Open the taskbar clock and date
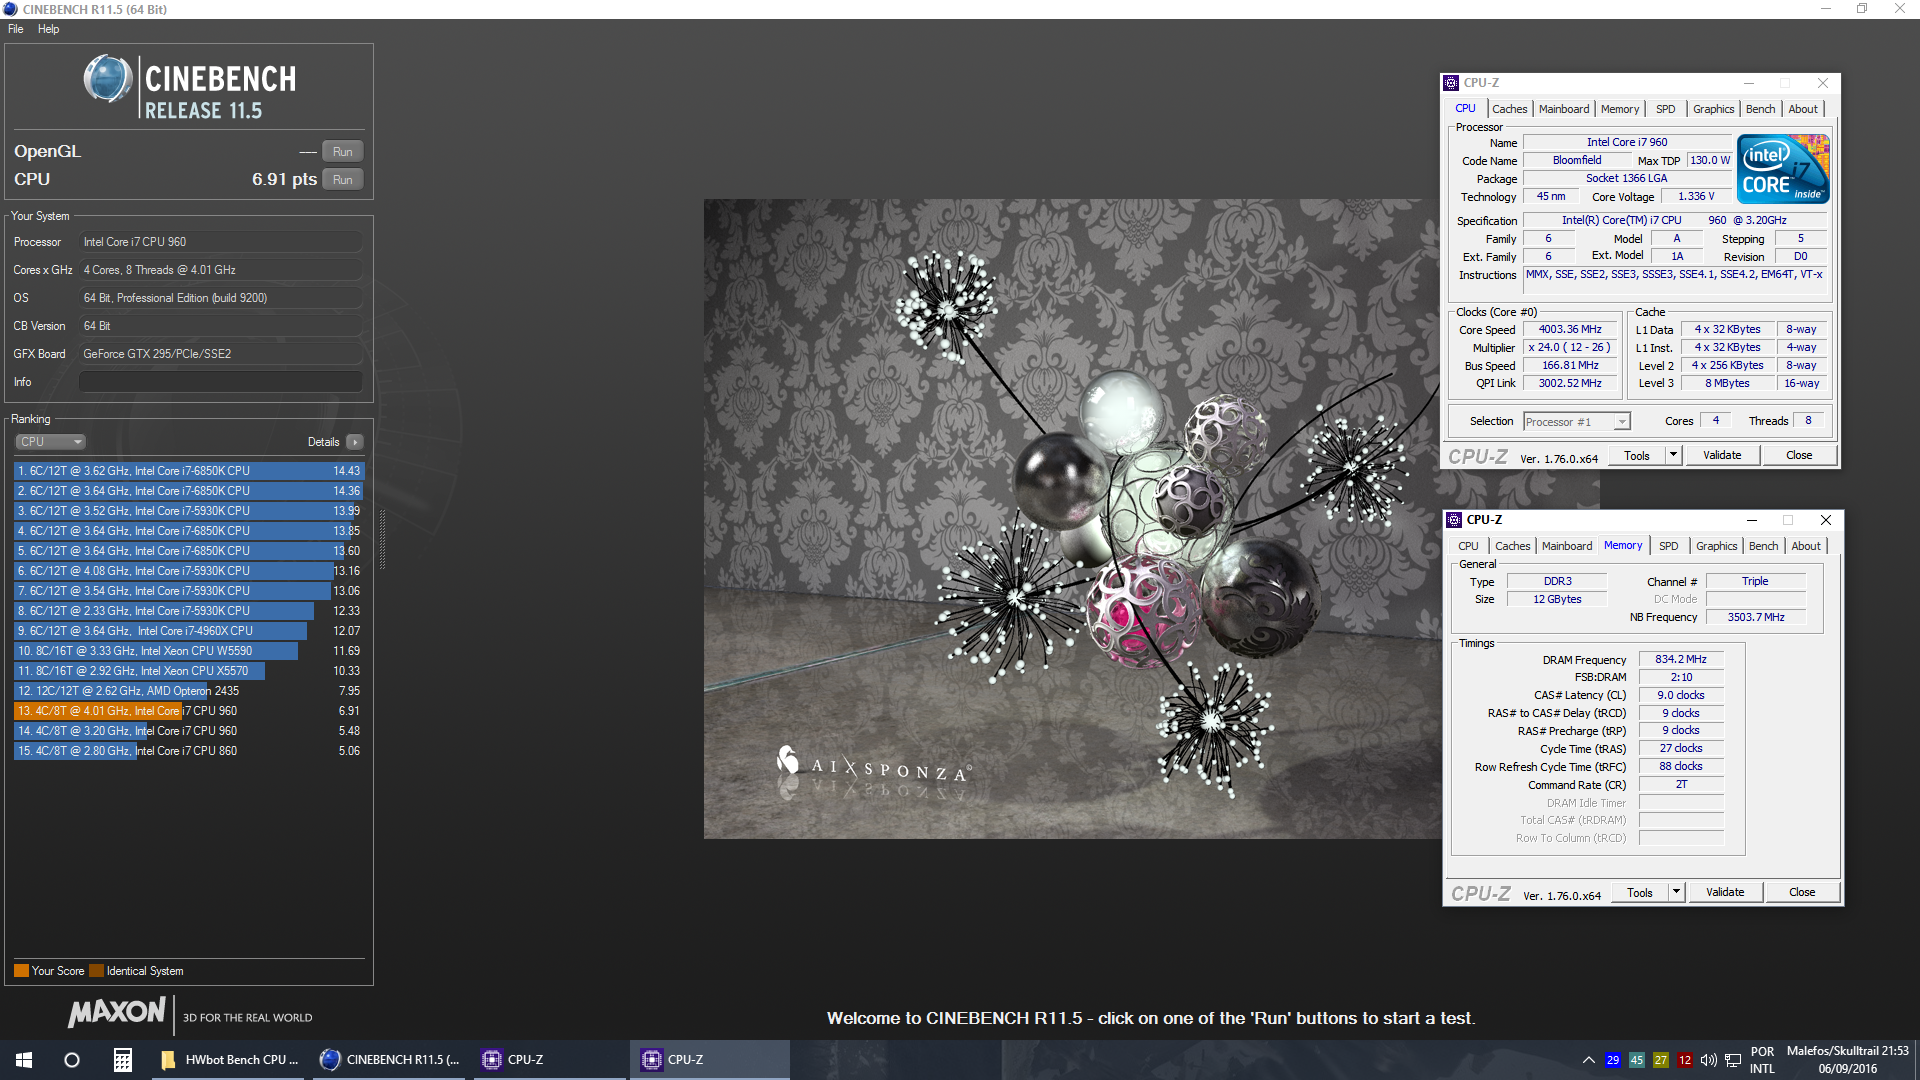This screenshot has width=1920, height=1080. pos(1847,1060)
